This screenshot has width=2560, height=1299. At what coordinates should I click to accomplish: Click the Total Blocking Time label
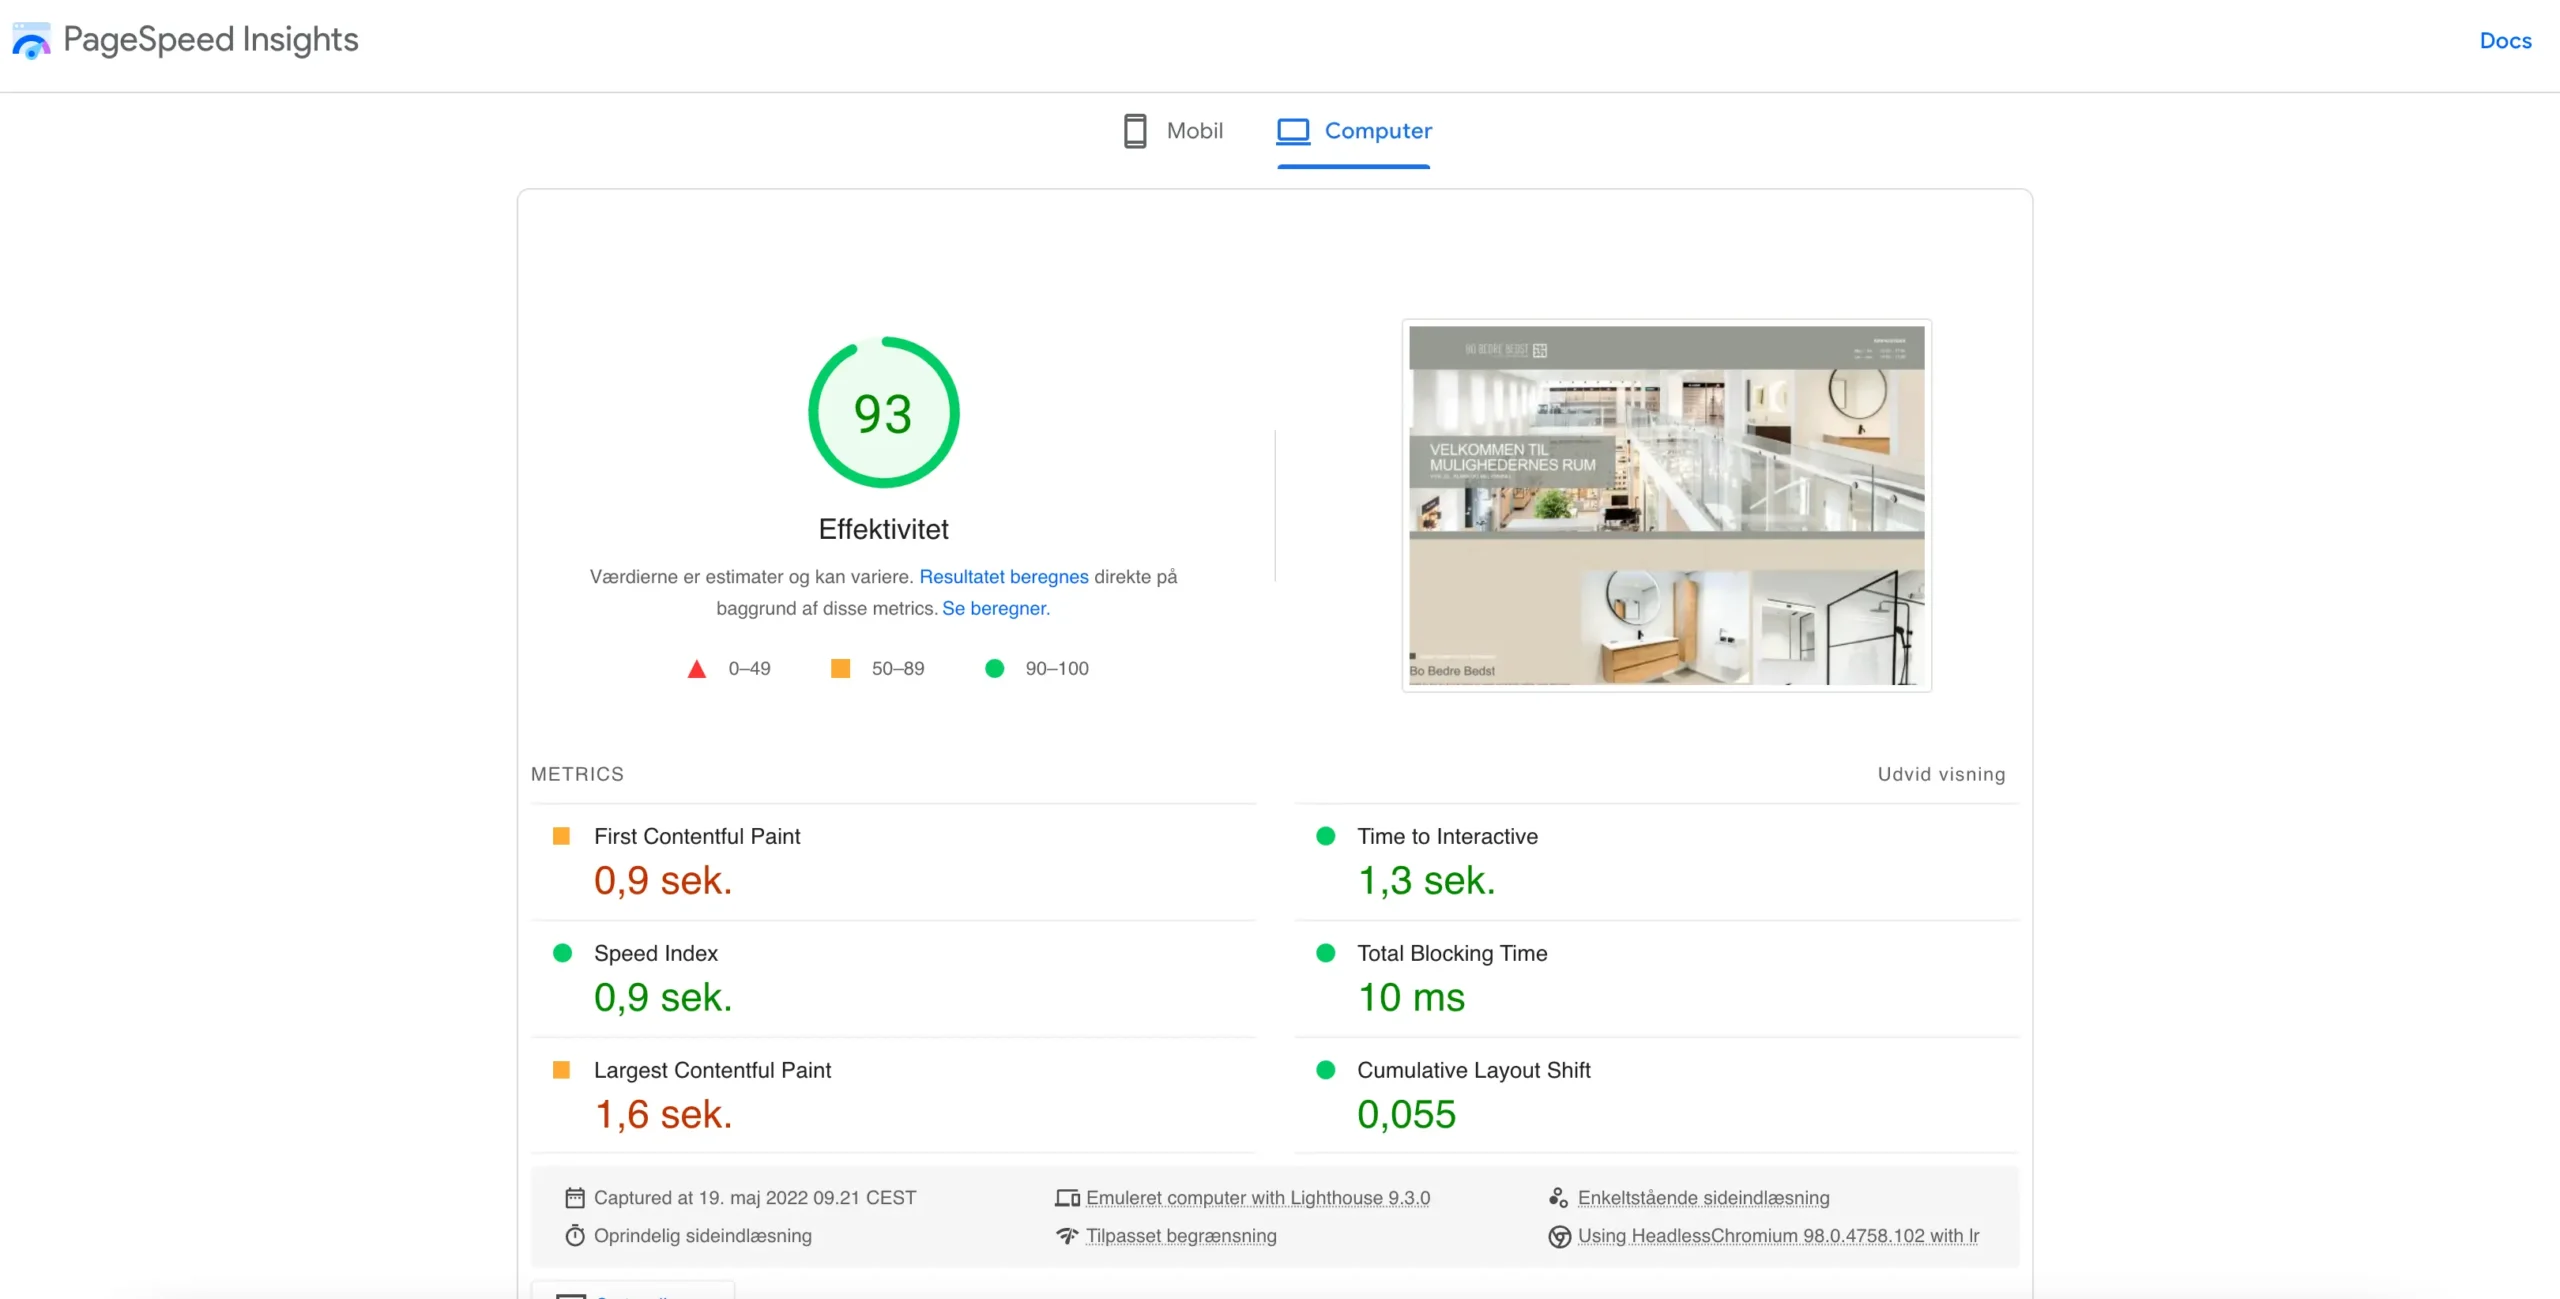pos(1452,954)
